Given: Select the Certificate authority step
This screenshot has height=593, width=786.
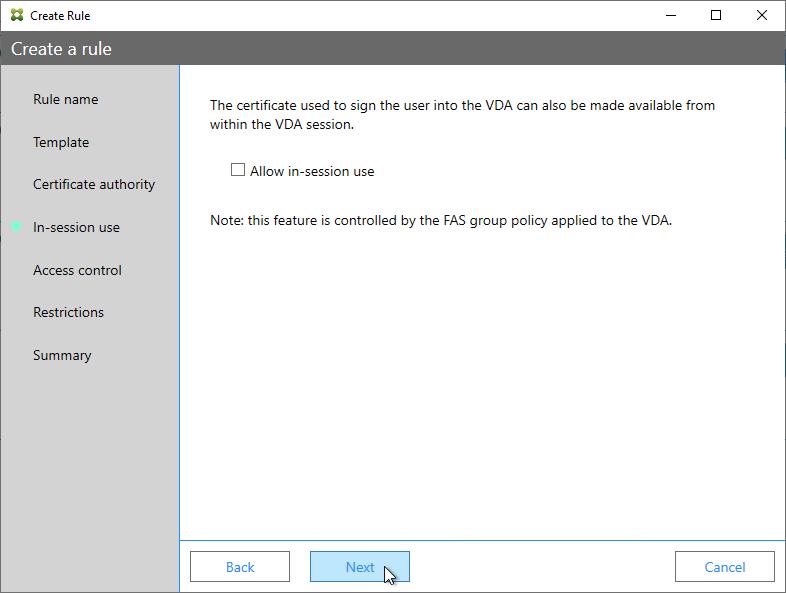Looking at the screenshot, I should (x=94, y=184).
